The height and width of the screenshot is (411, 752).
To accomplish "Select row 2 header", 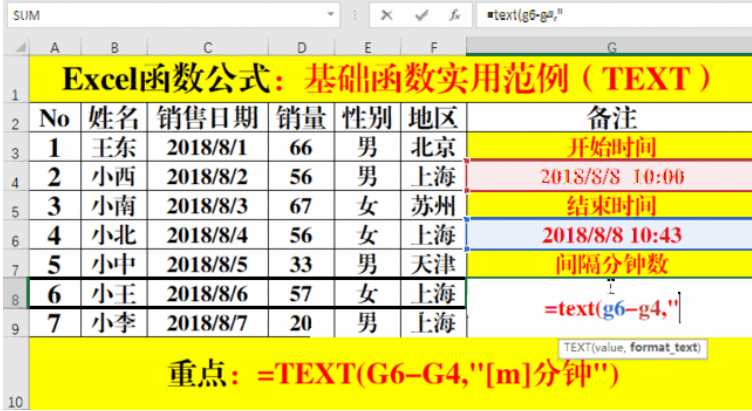I will pos(16,117).
